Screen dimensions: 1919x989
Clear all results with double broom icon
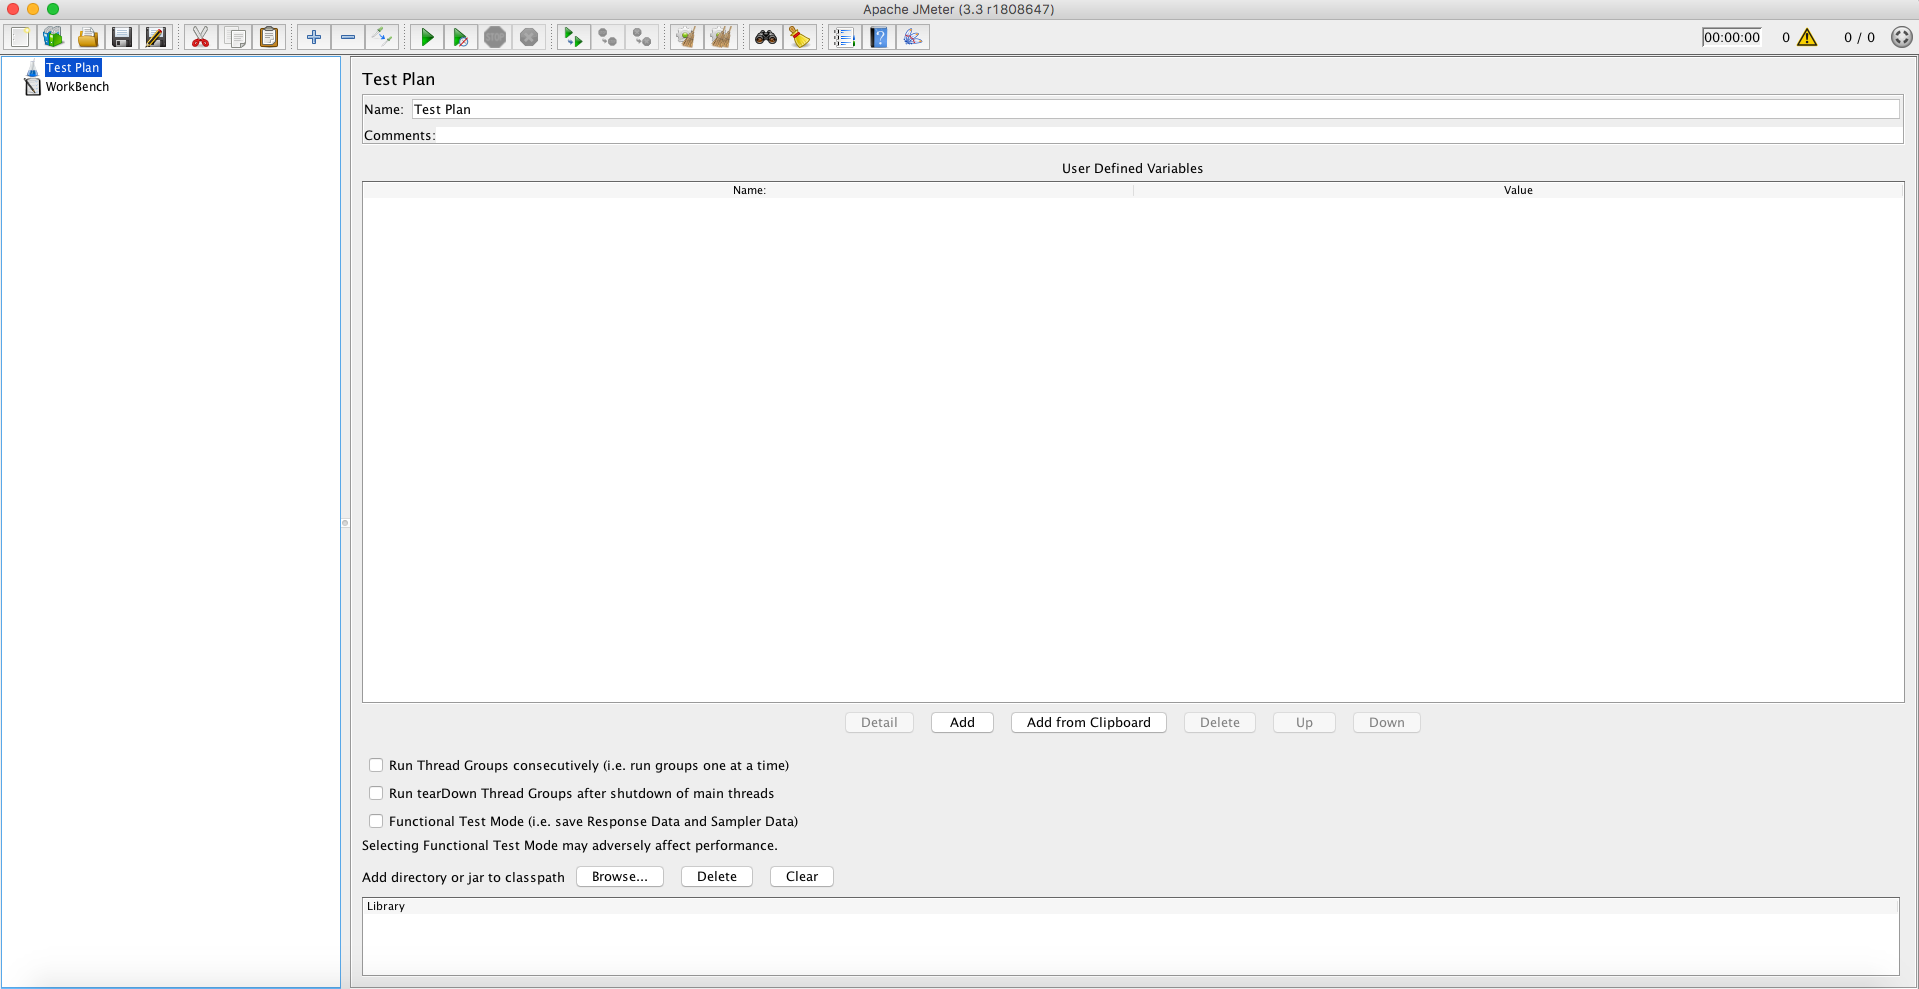720,38
